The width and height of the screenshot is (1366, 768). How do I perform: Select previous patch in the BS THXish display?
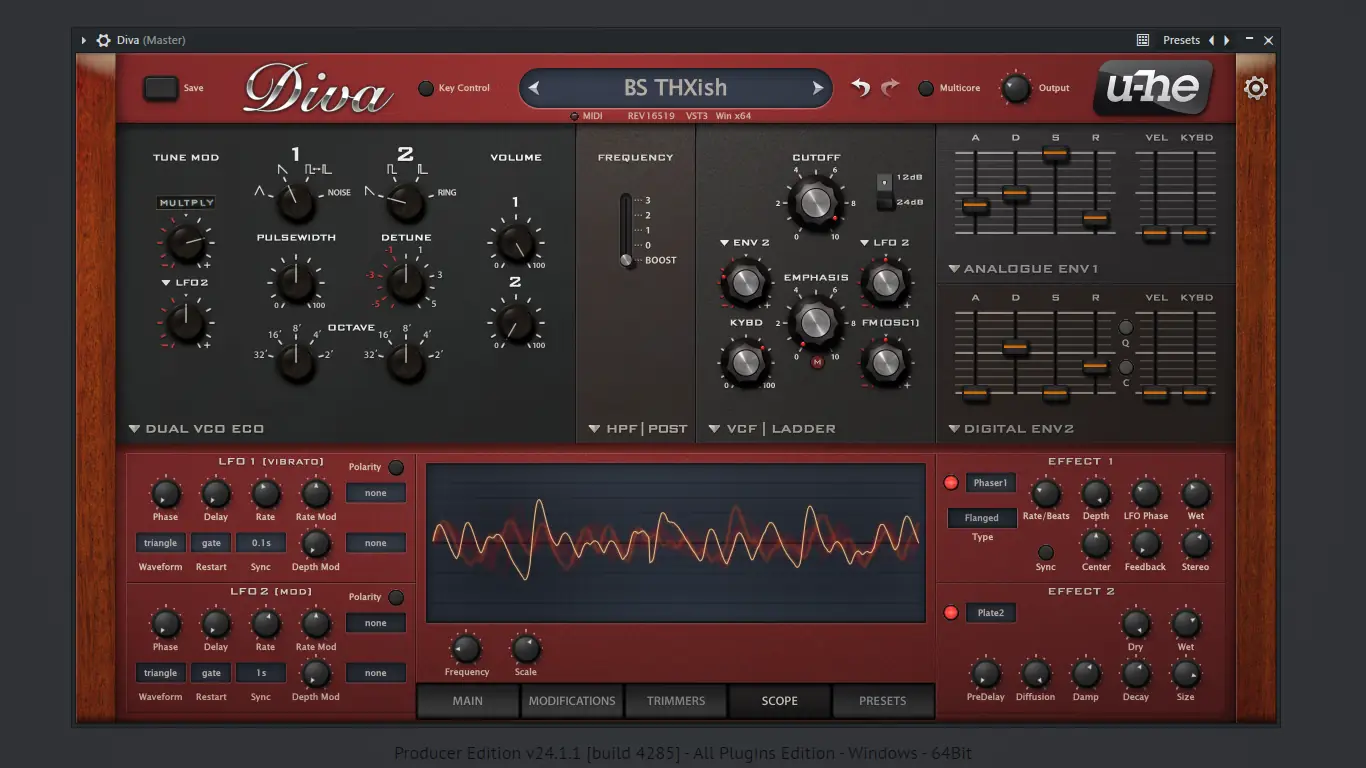point(534,88)
